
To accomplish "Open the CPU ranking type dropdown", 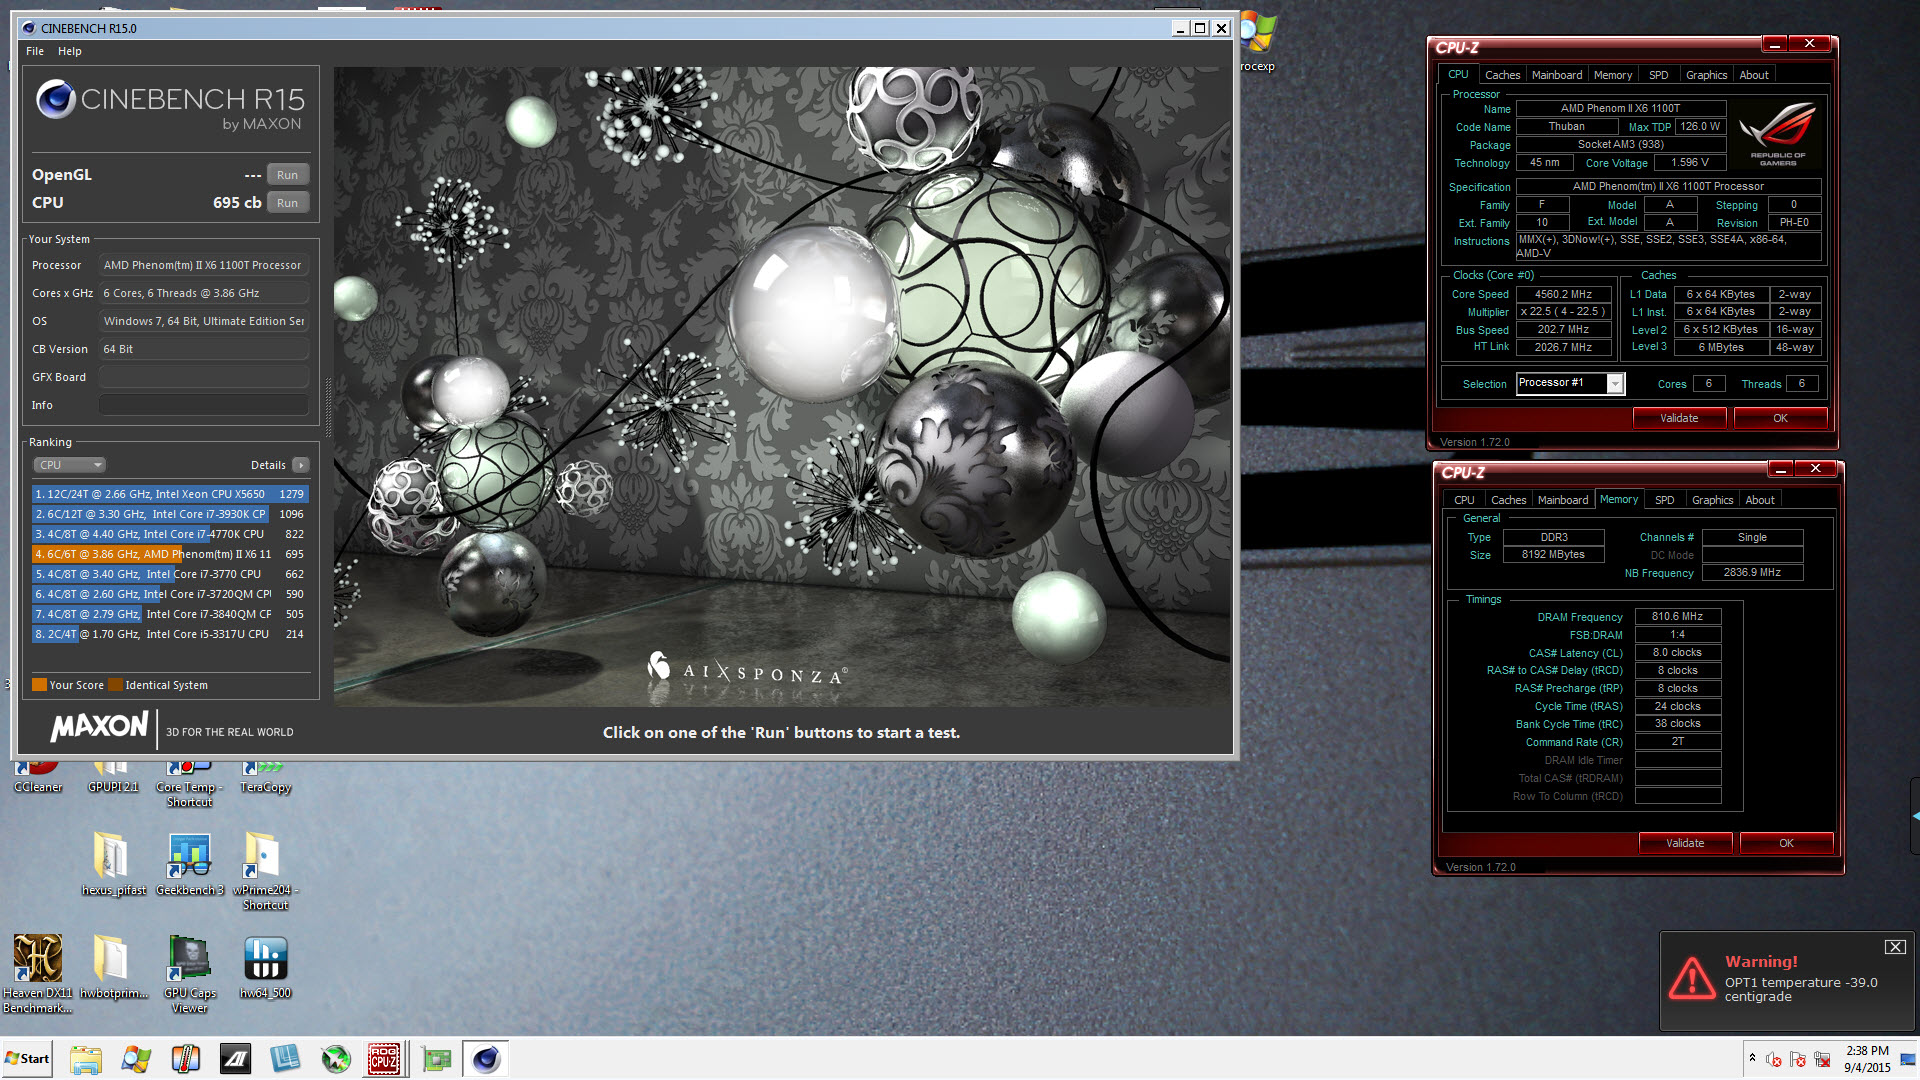I will pyautogui.click(x=70, y=465).
